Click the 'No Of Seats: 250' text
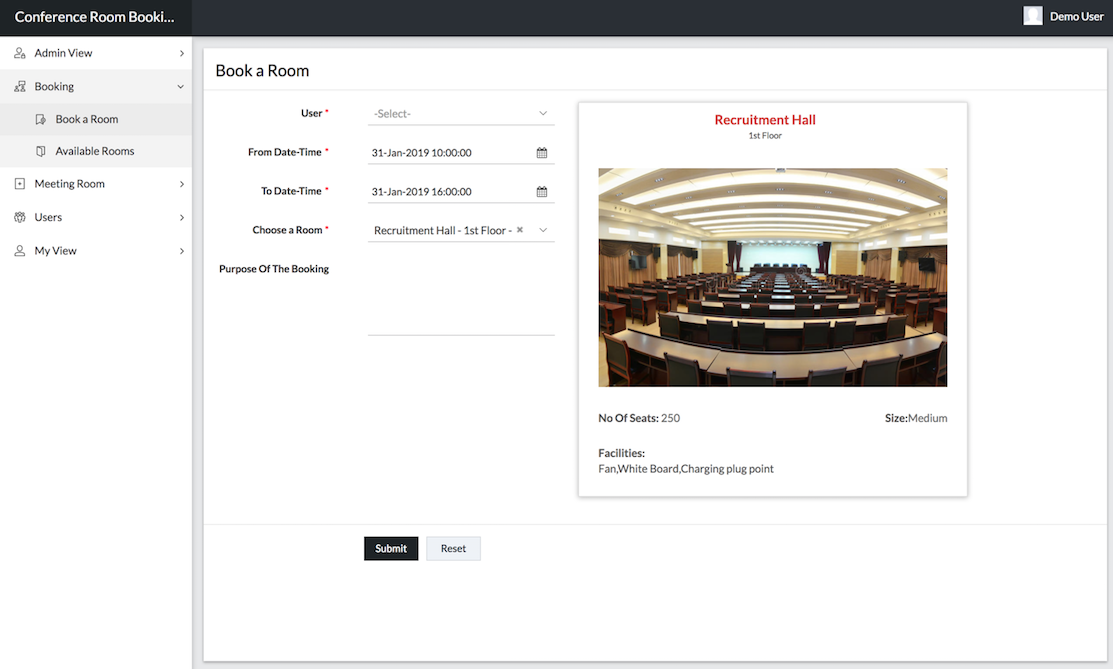This screenshot has height=669, width=1113. click(x=639, y=418)
